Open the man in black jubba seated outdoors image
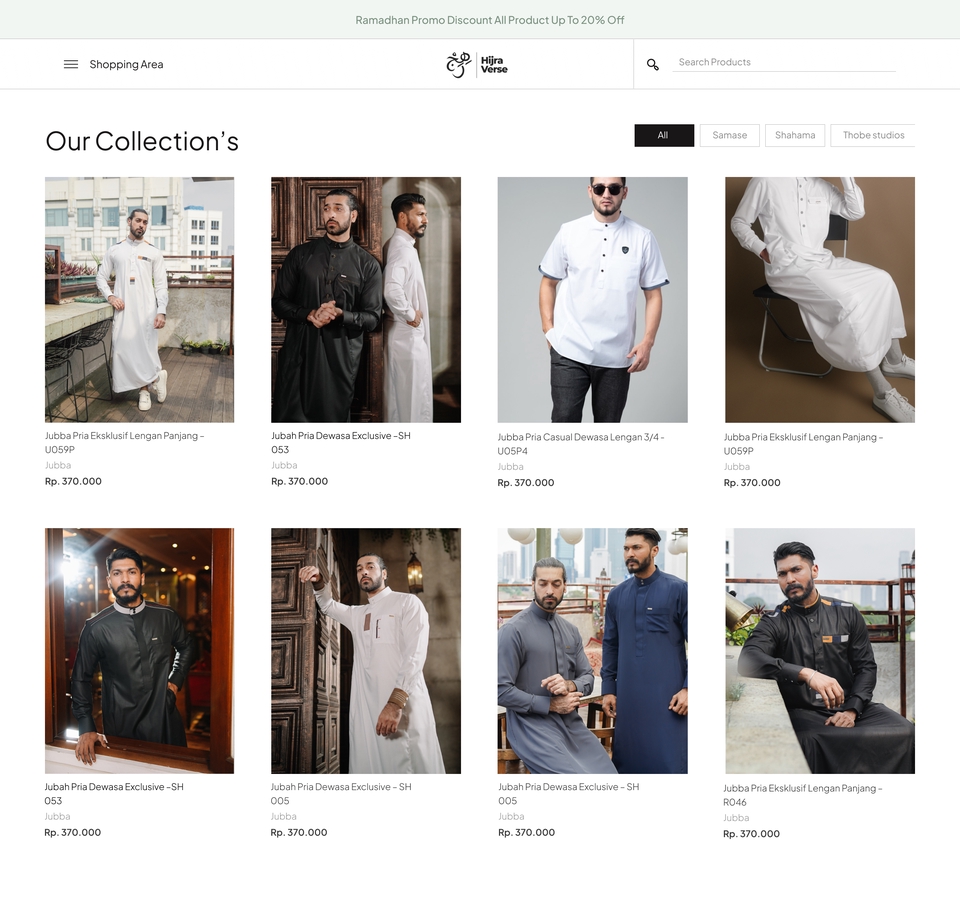 coord(819,650)
